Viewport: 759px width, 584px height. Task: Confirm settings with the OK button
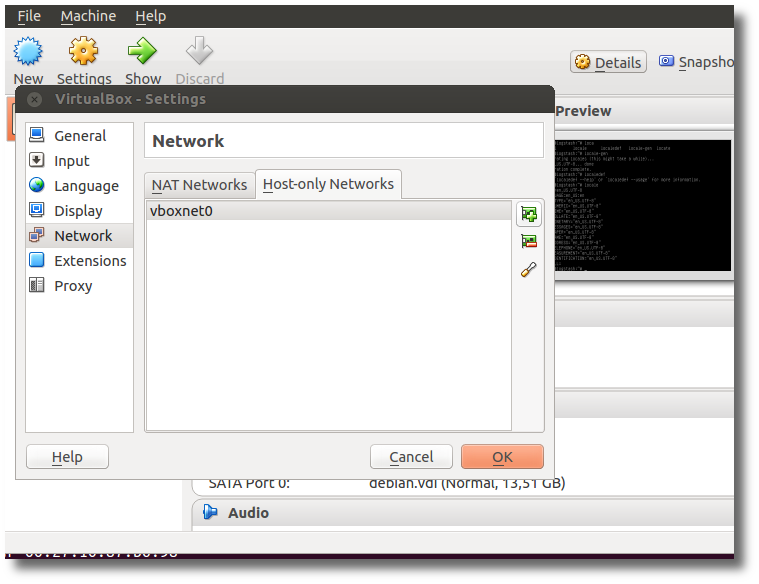tap(502, 457)
